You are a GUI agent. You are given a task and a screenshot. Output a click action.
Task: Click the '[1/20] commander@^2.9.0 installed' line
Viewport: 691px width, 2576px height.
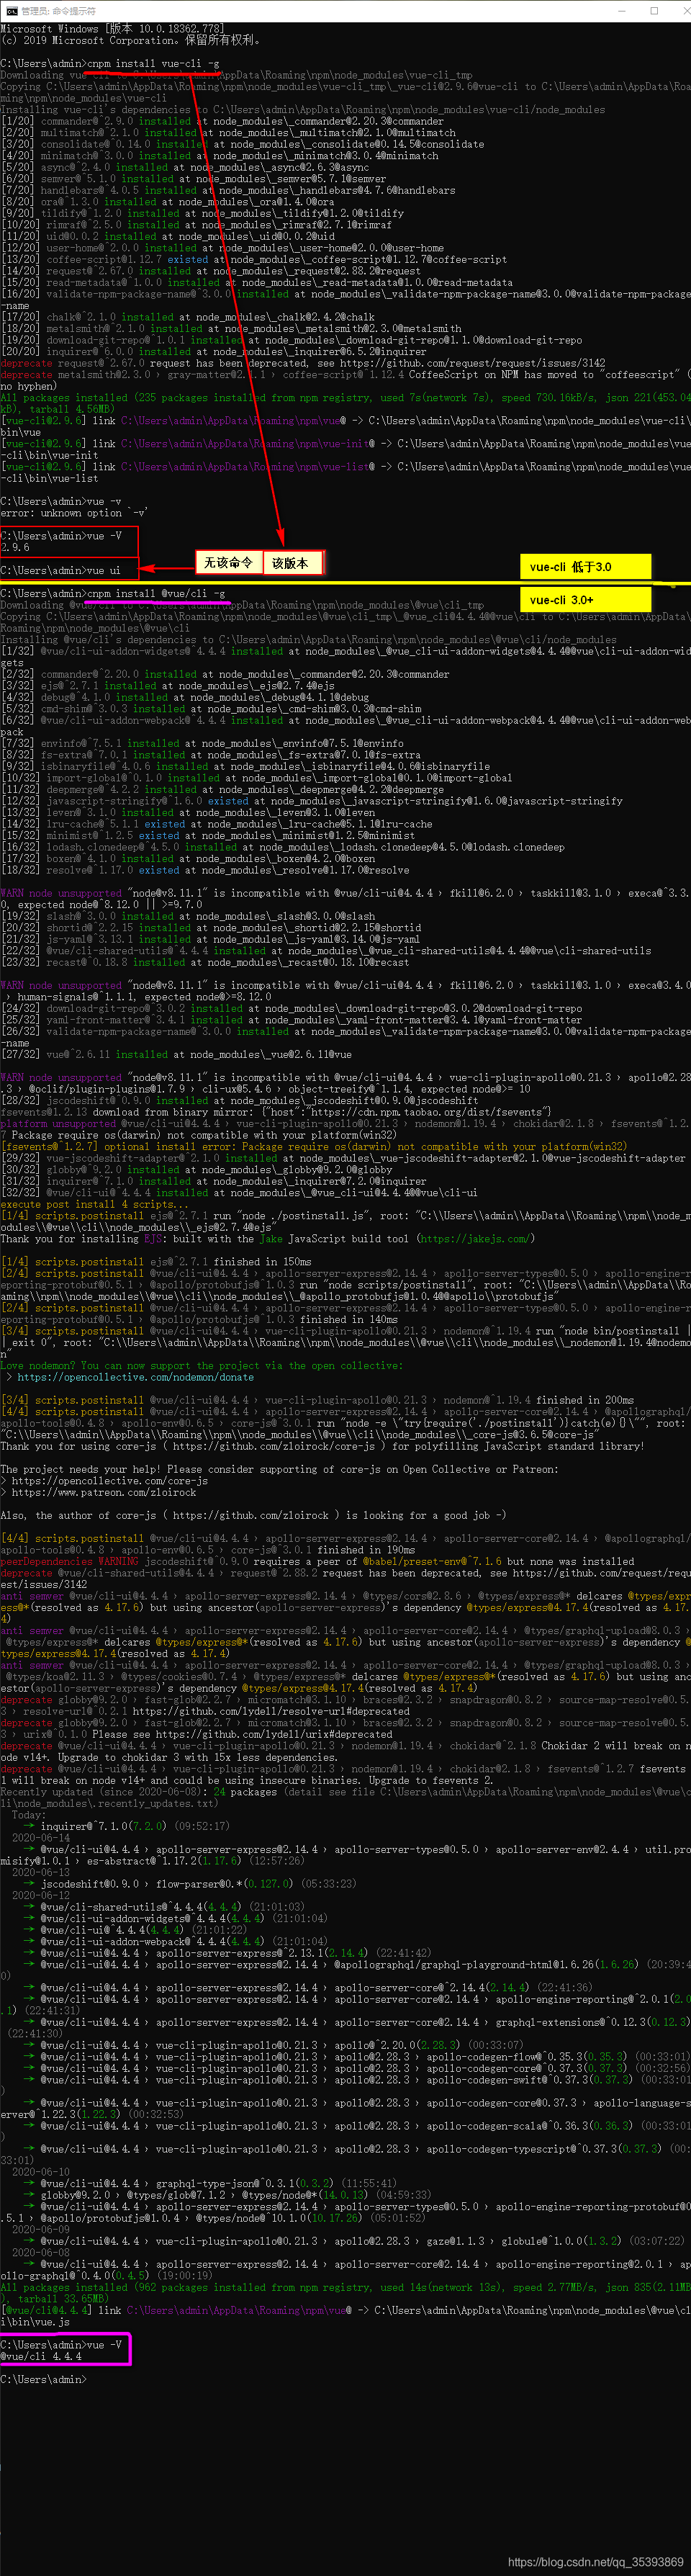click(222, 121)
